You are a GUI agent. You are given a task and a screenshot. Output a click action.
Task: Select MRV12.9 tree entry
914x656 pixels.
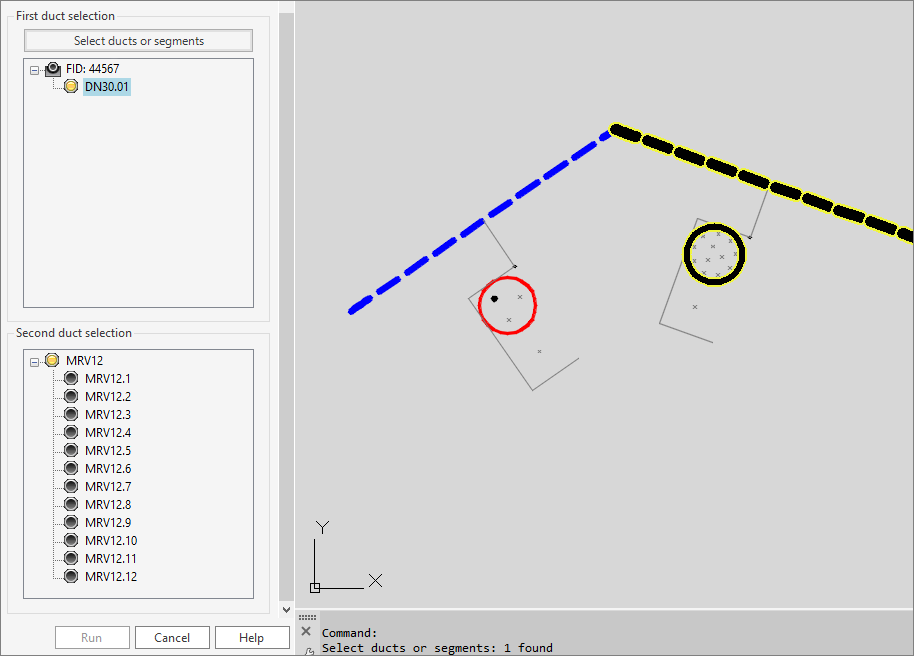click(x=108, y=522)
